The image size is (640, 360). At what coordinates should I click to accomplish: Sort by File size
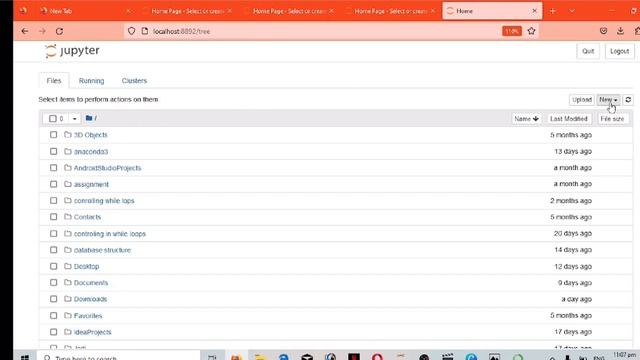(612, 119)
